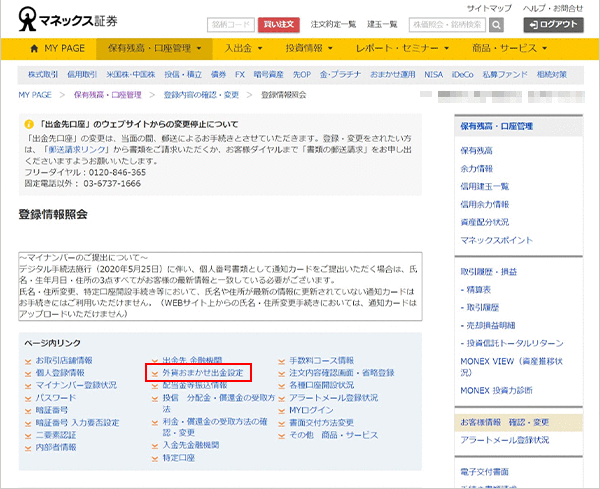Open 建玉一覧 in the header

[382, 24]
